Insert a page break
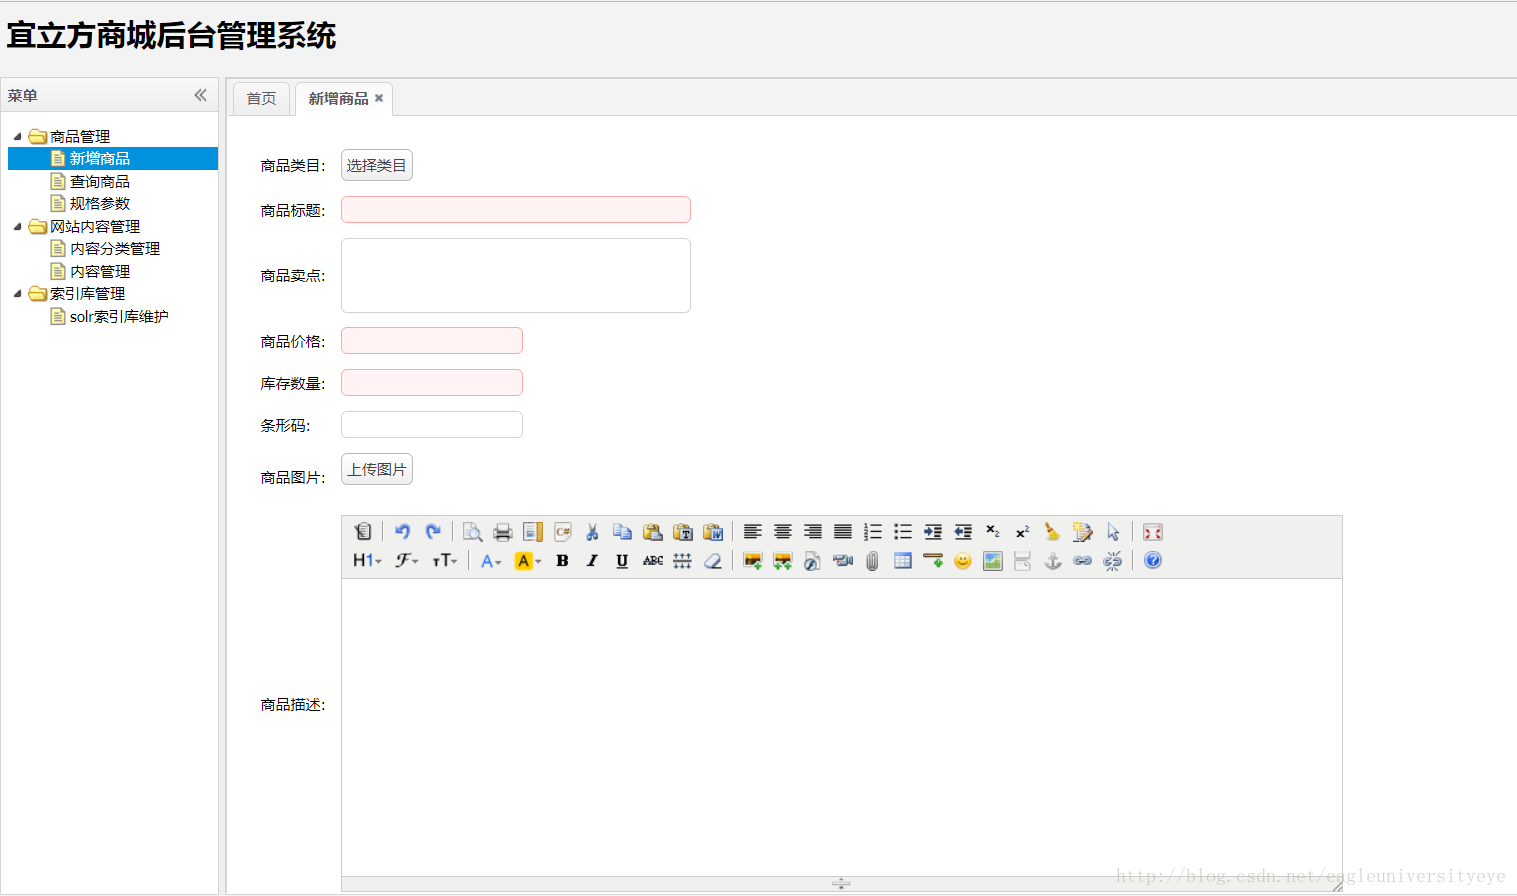This screenshot has height=896, width=1517. pos(1022,561)
